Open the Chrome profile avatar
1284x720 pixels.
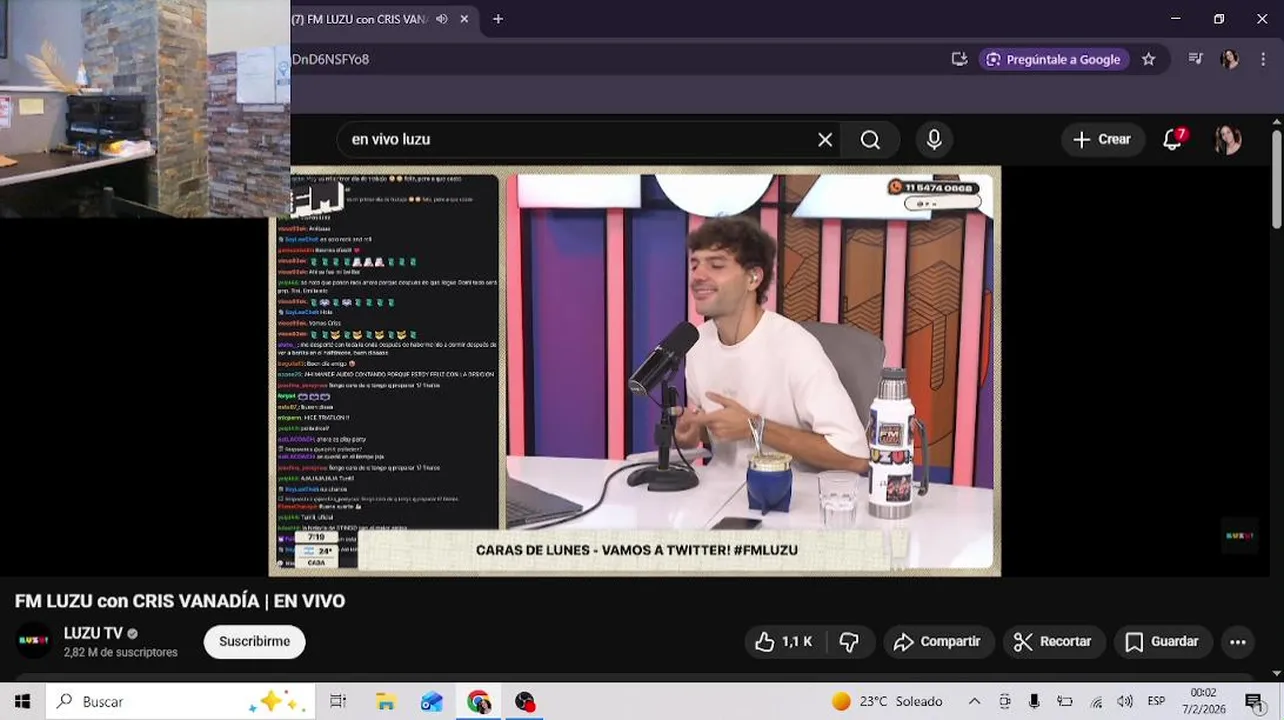(x=1229, y=59)
